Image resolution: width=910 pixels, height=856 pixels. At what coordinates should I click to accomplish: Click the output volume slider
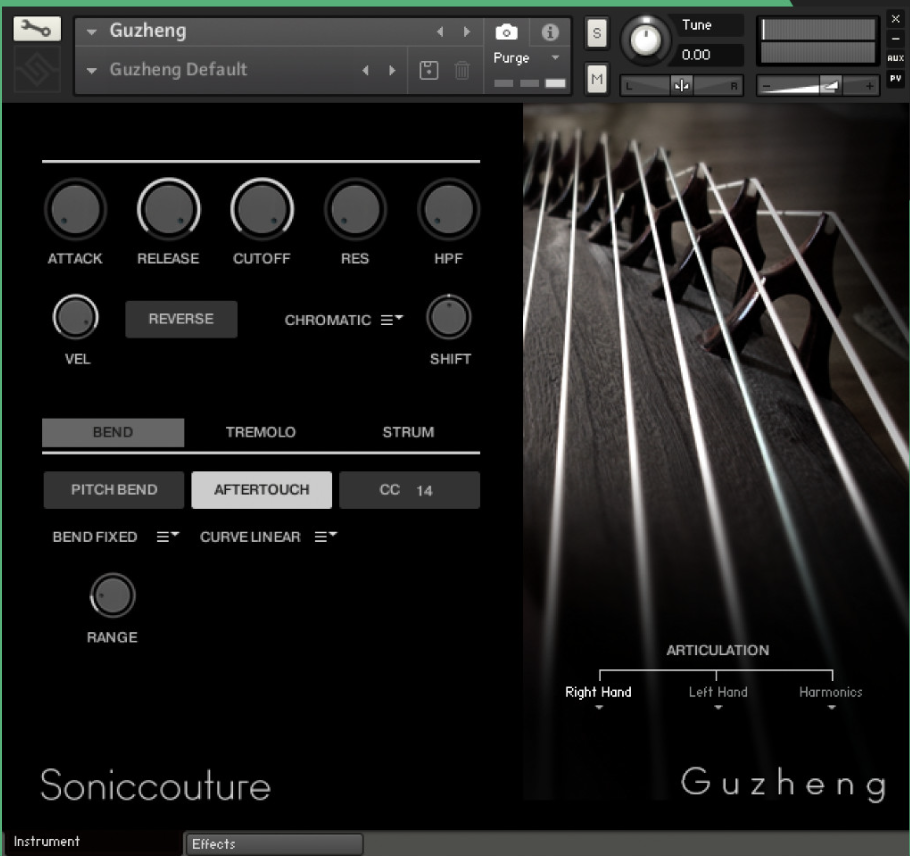pyautogui.click(x=817, y=86)
